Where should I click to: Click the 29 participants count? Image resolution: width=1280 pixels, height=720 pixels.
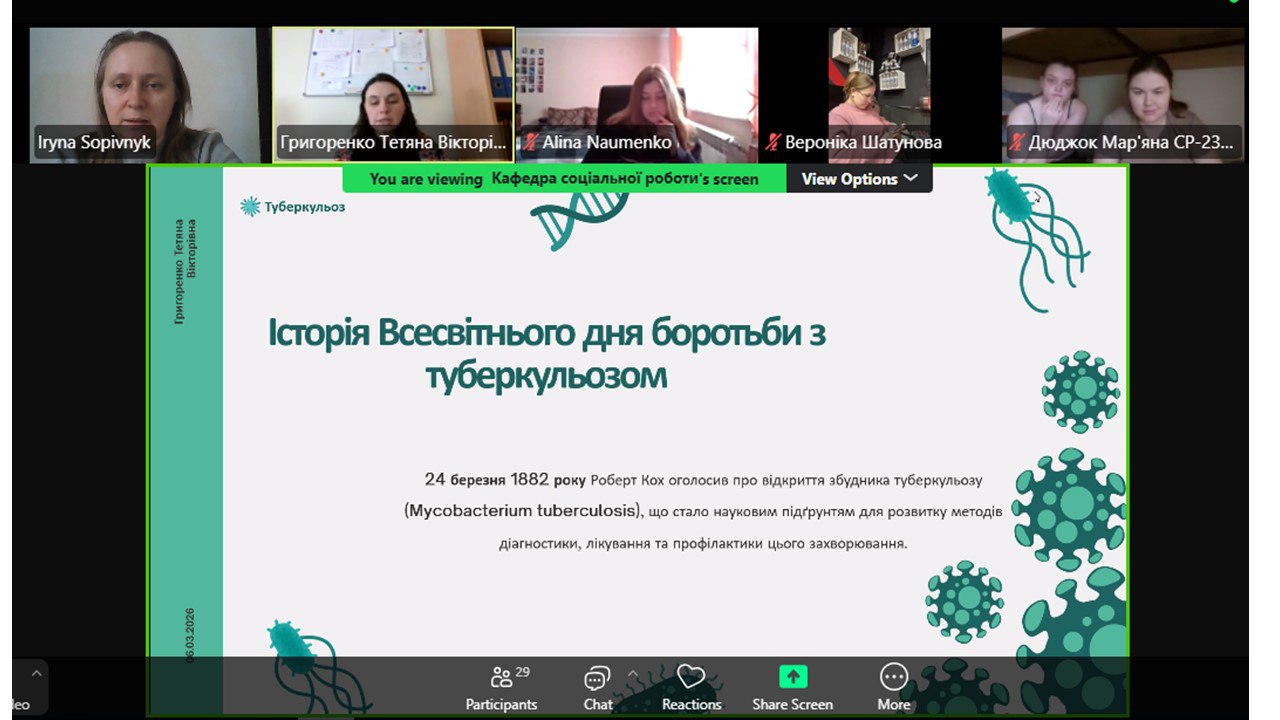(523, 671)
